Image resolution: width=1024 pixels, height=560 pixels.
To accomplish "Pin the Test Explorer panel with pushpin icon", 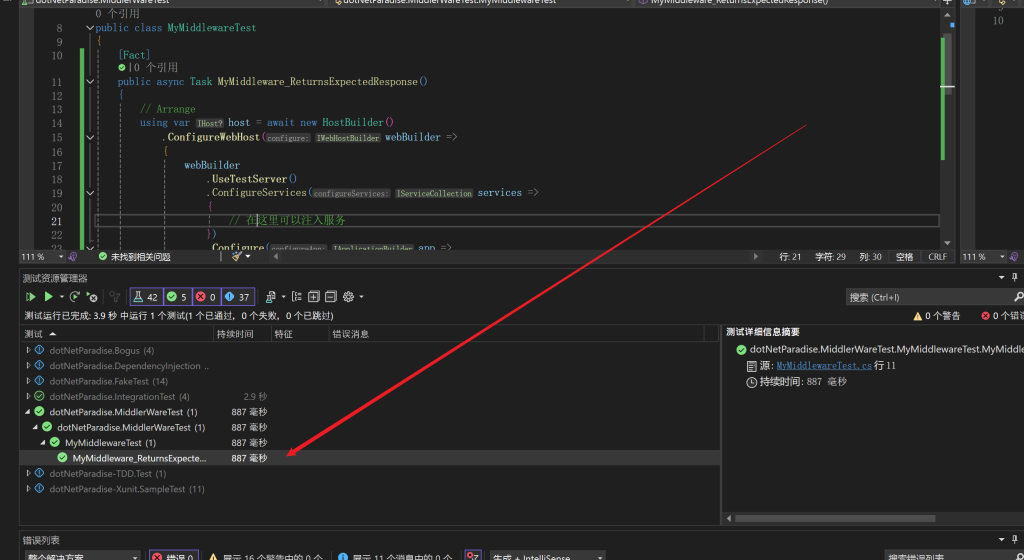I will pos(1015,278).
